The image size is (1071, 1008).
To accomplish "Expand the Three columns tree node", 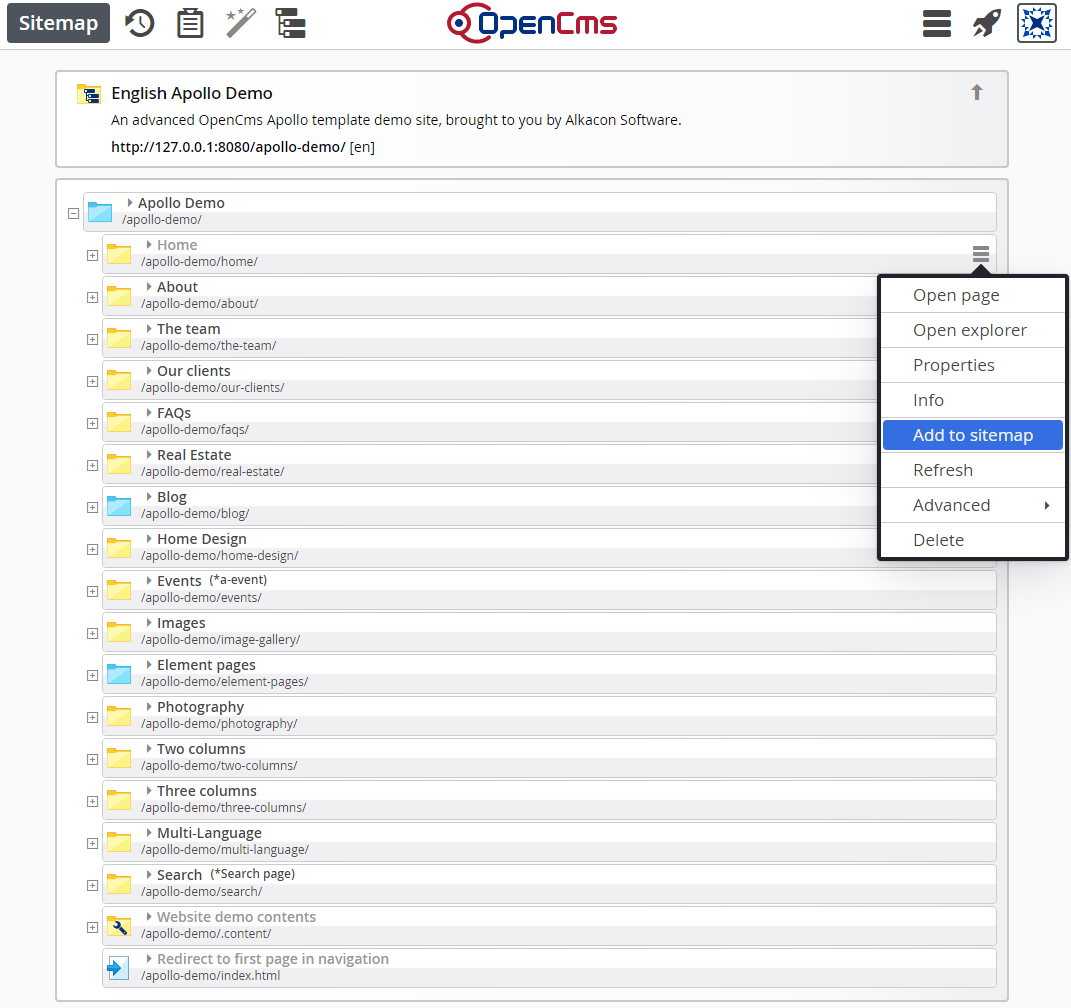I will [x=92, y=802].
